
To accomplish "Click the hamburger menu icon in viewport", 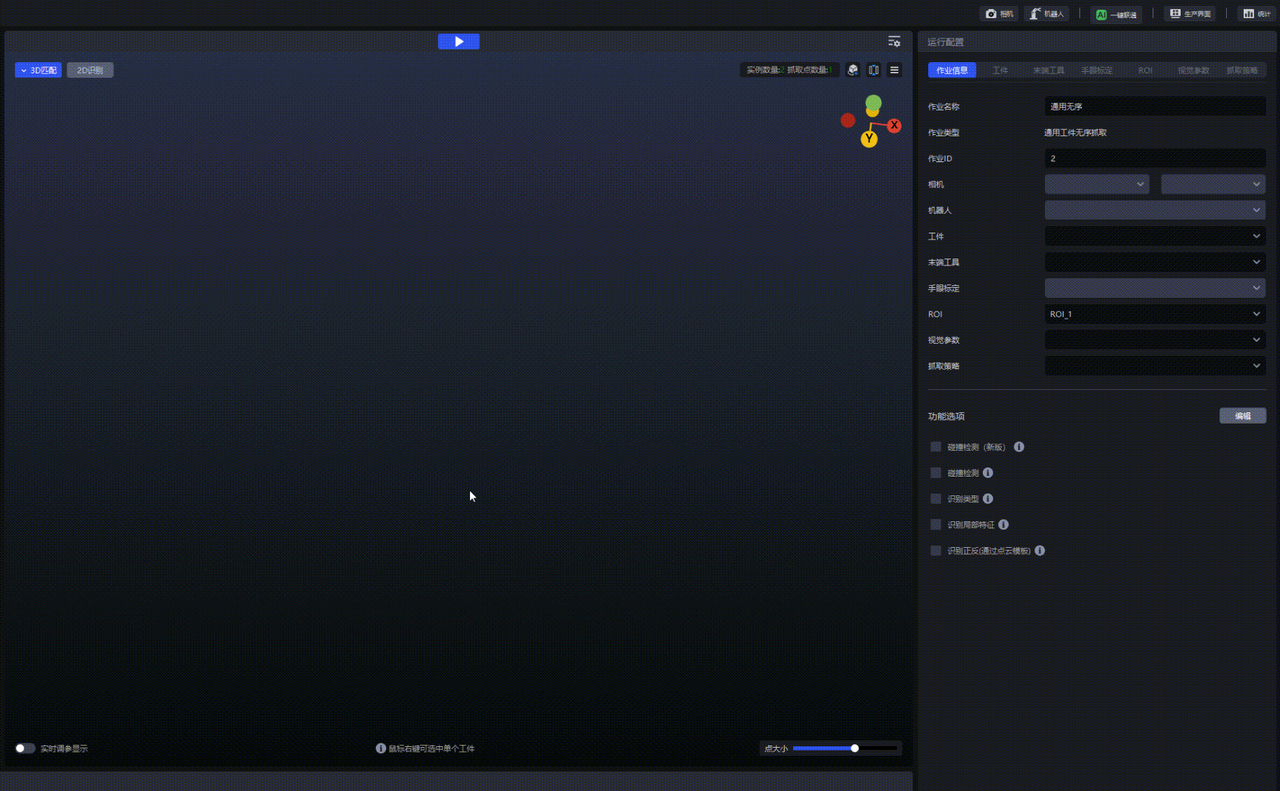I will click(894, 70).
